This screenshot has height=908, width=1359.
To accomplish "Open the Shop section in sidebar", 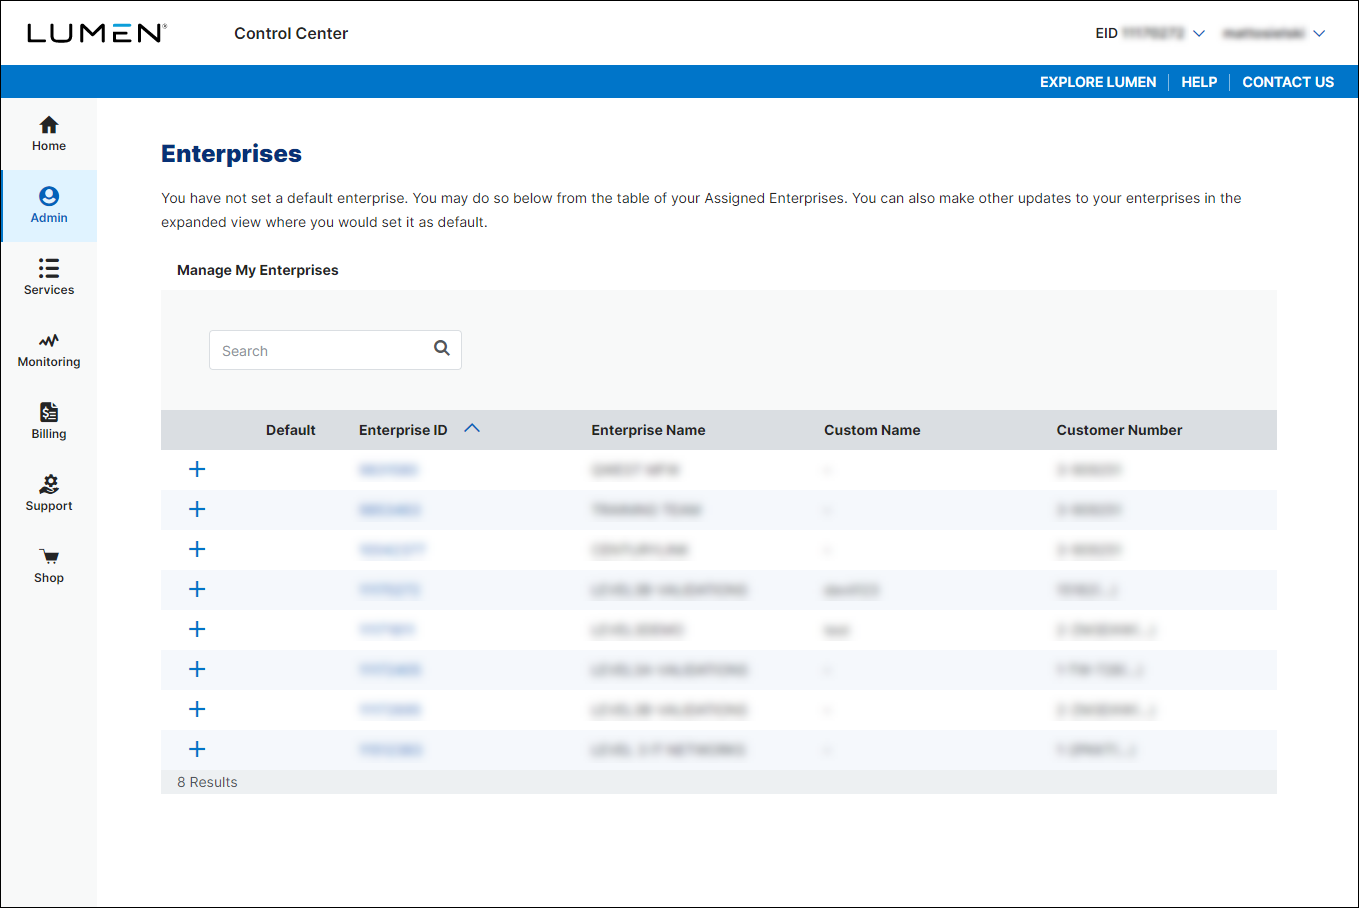I will tap(49, 566).
